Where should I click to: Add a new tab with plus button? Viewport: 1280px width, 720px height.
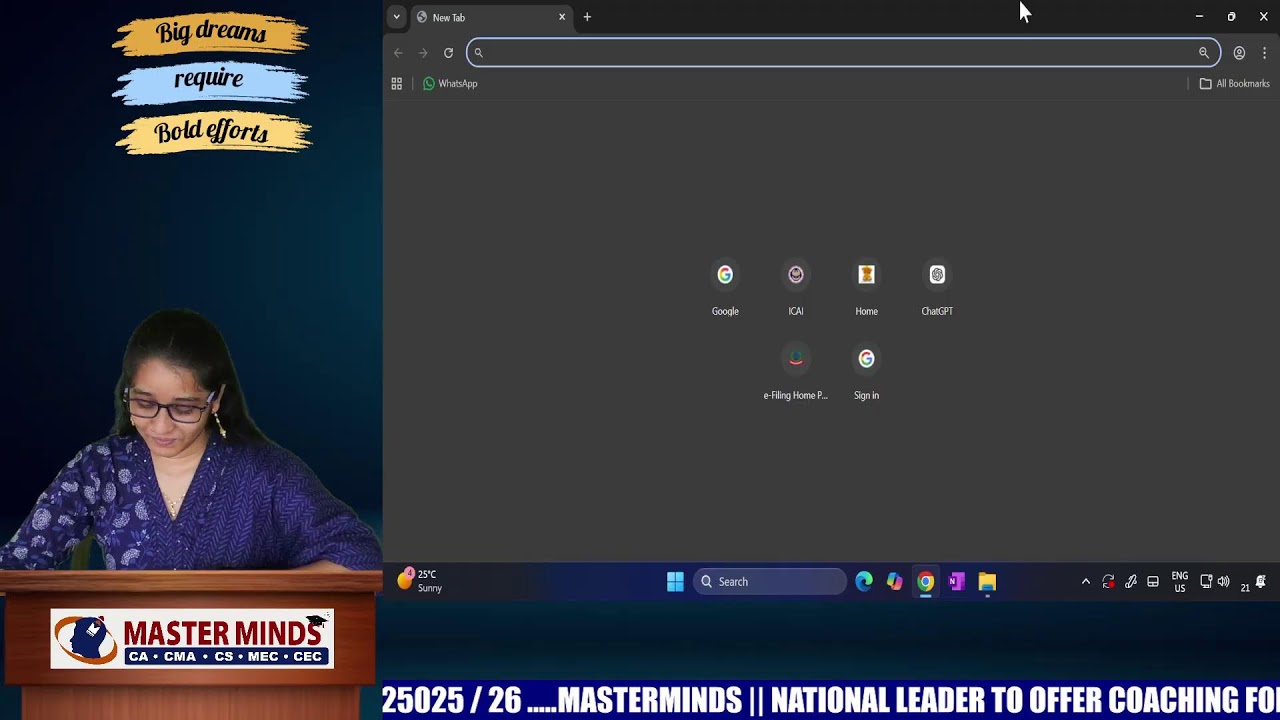click(587, 17)
